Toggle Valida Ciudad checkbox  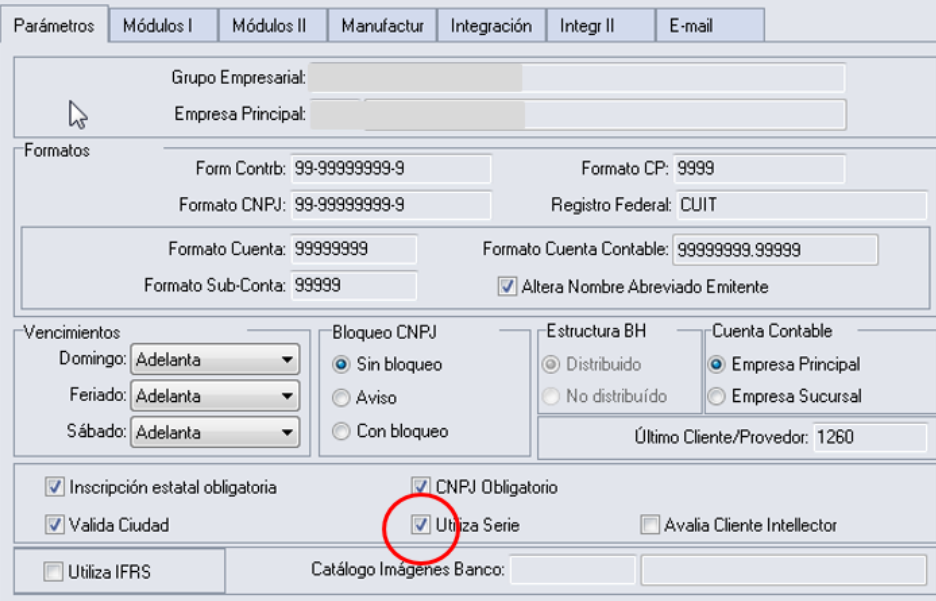54,525
